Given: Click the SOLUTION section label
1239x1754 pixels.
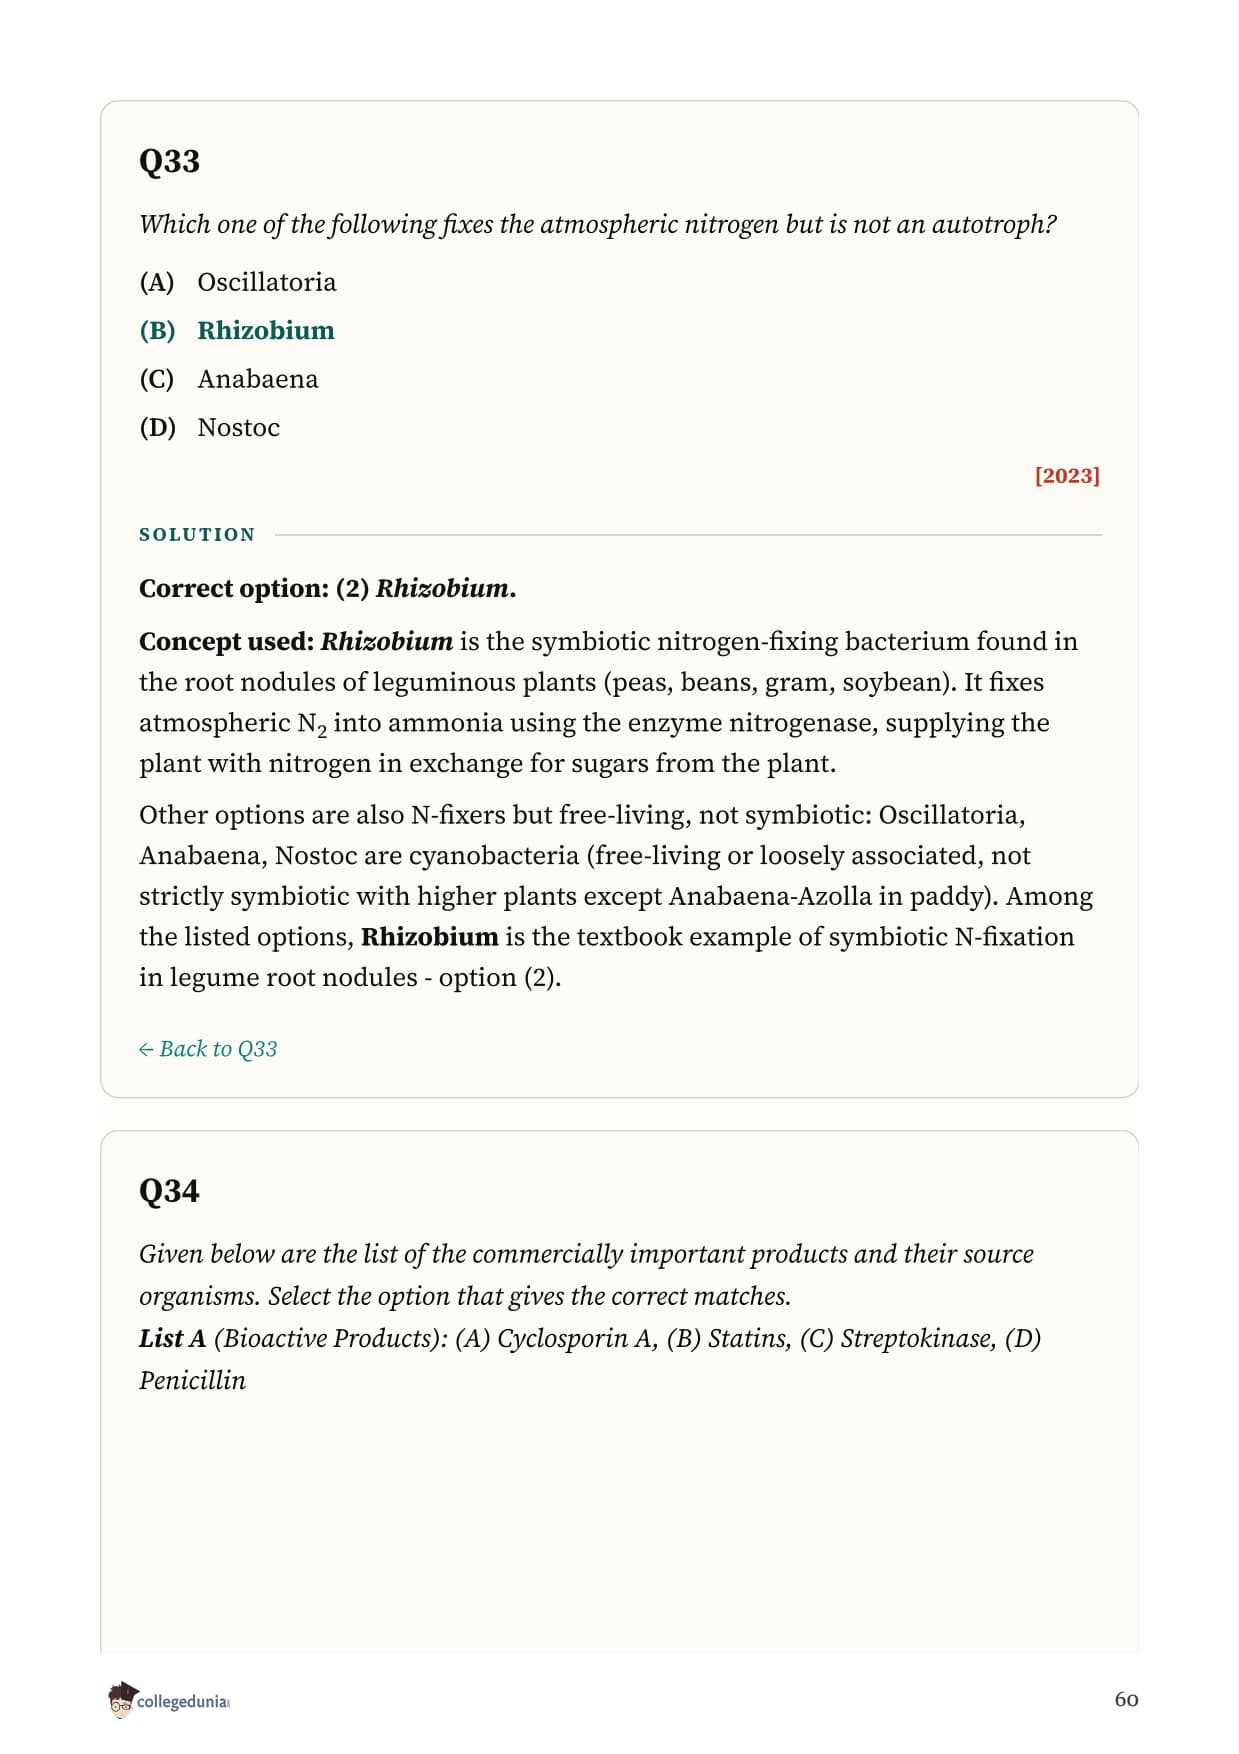Looking at the screenshot, I should [x=197, y=535].
